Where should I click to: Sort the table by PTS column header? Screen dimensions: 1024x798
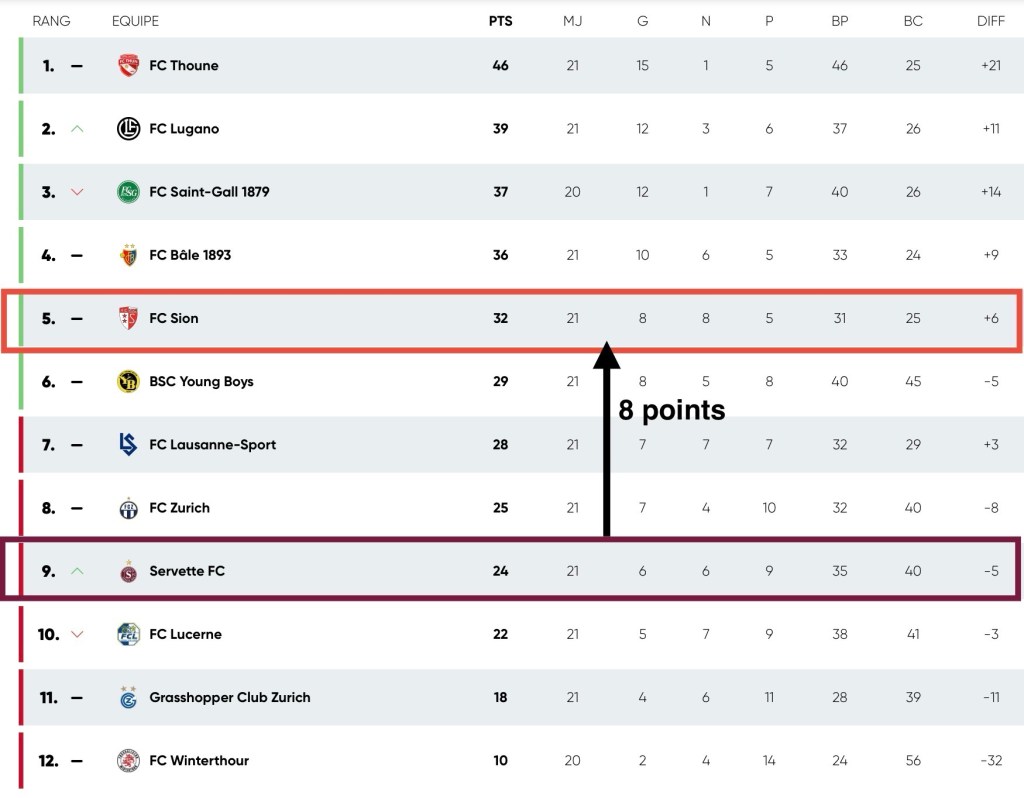pos(500,21)
